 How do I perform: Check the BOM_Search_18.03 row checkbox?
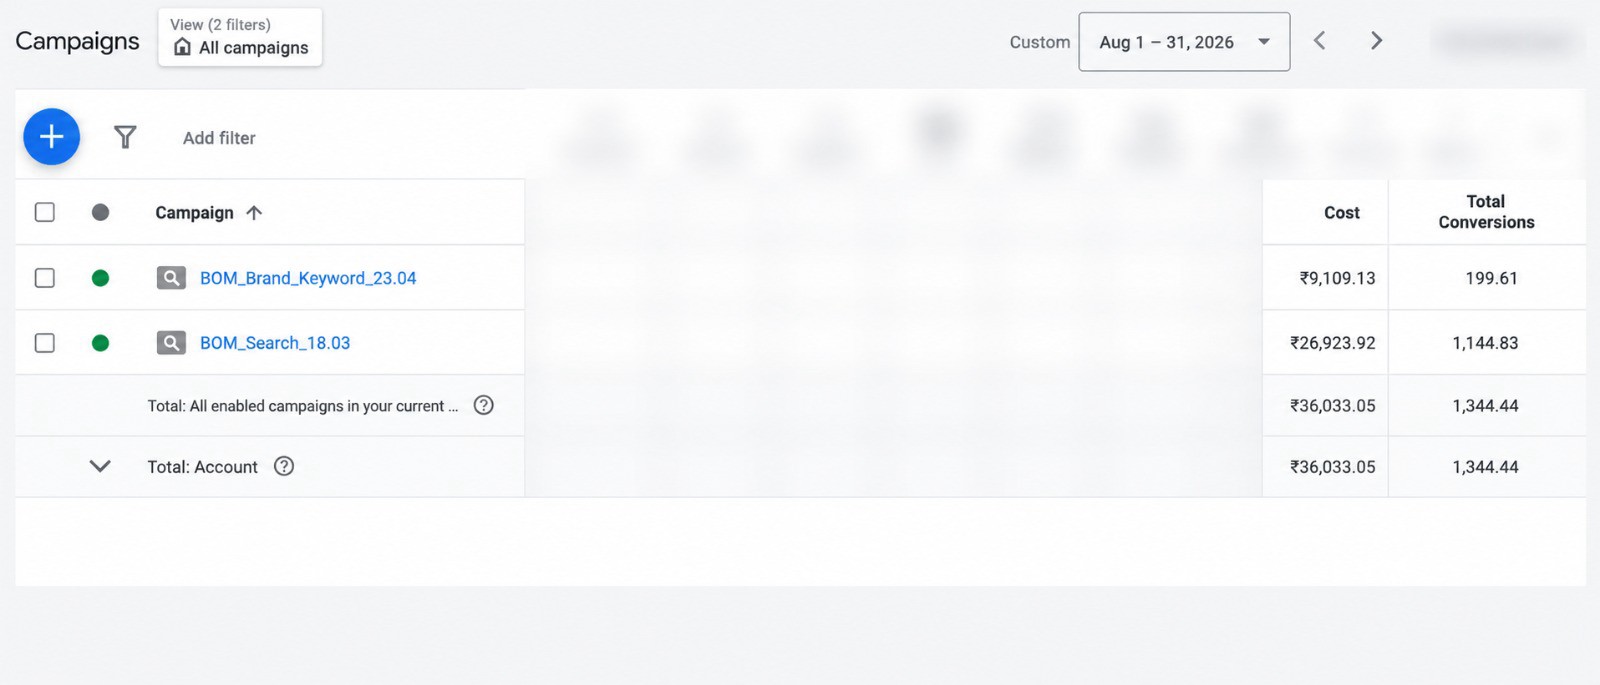click(45, 343)
